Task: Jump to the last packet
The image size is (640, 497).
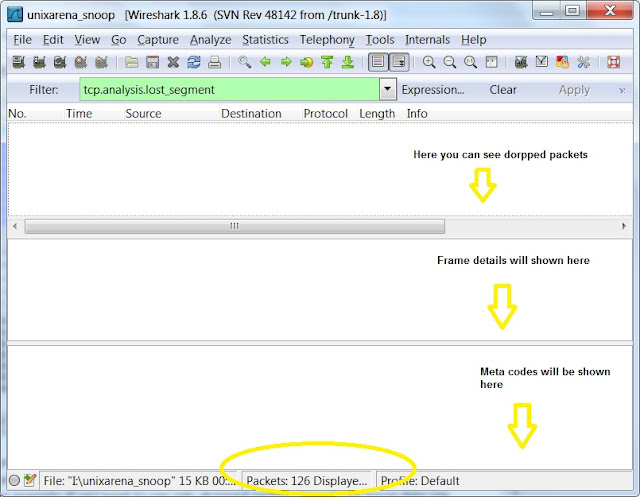Action: click(348, 62)
